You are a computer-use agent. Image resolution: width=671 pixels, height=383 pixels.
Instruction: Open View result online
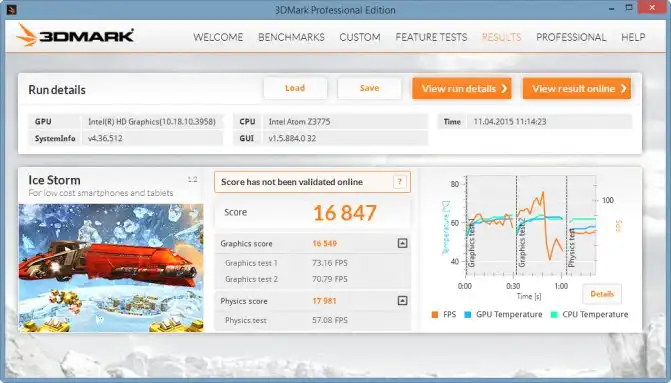pos(577,88)
